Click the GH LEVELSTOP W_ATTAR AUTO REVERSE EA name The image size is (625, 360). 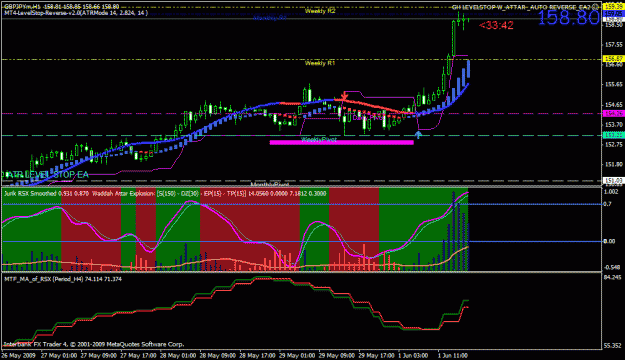(x=521, y=7)
